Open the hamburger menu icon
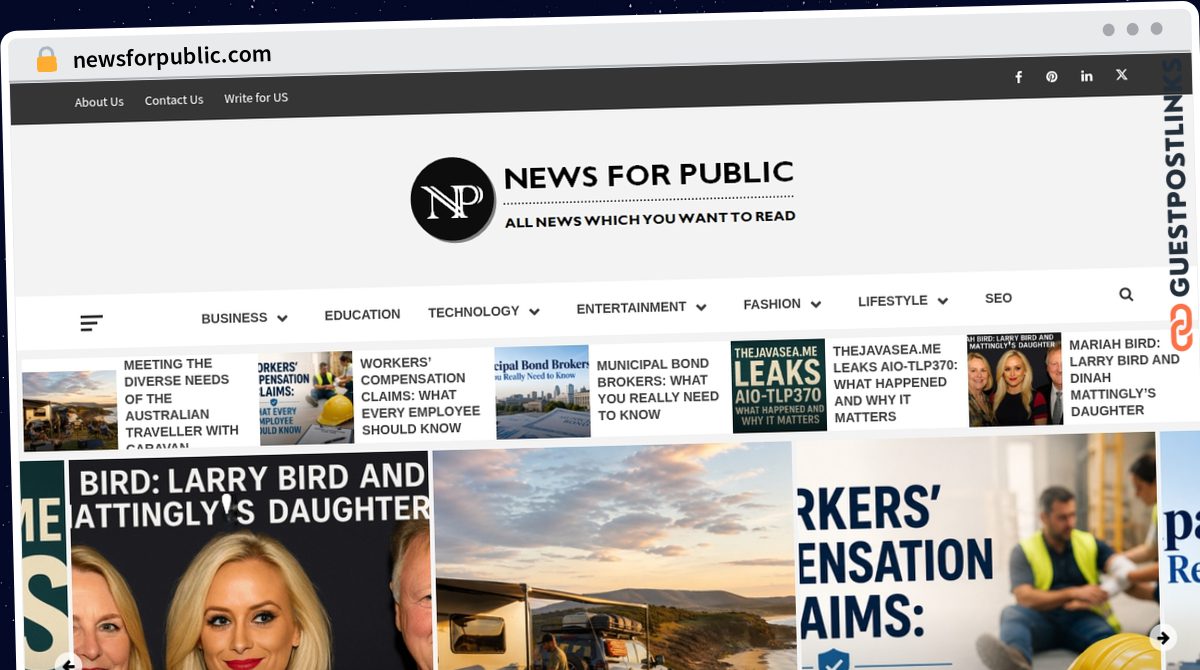The image size is (1200, 670). click(91, 323)
